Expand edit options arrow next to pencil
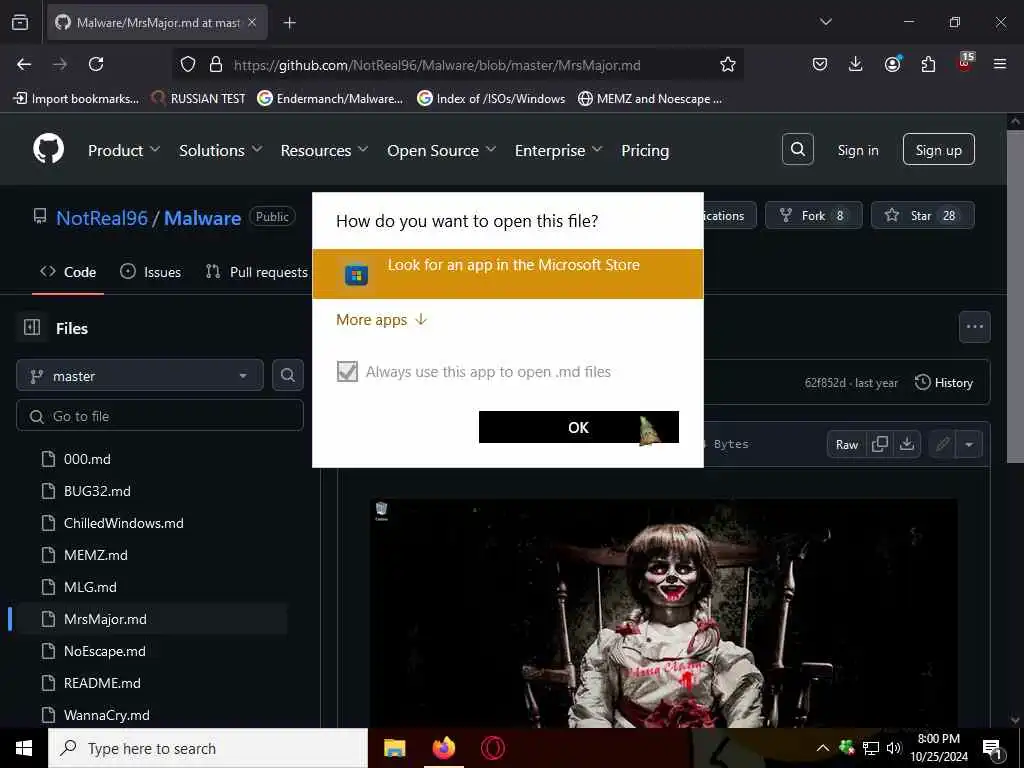The height and width of the screenshot is (768, 1024). 969,444
